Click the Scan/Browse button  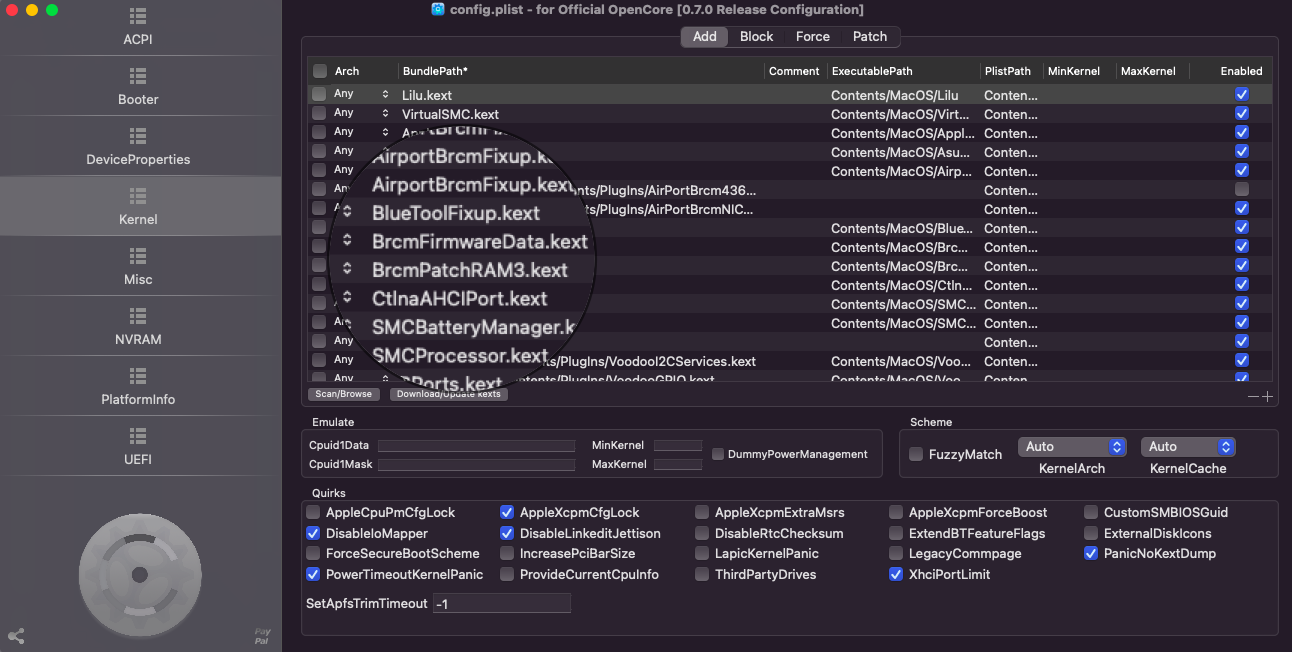343,394
